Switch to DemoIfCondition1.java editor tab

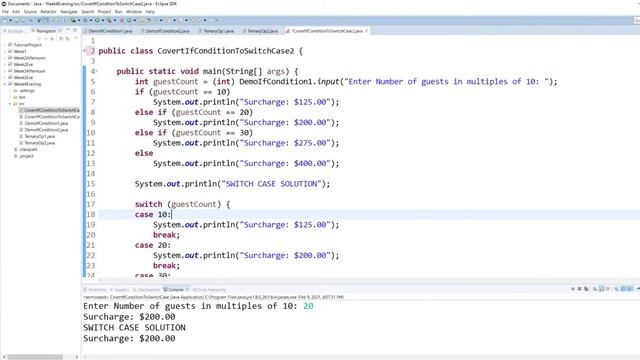(x=110, y=31)
